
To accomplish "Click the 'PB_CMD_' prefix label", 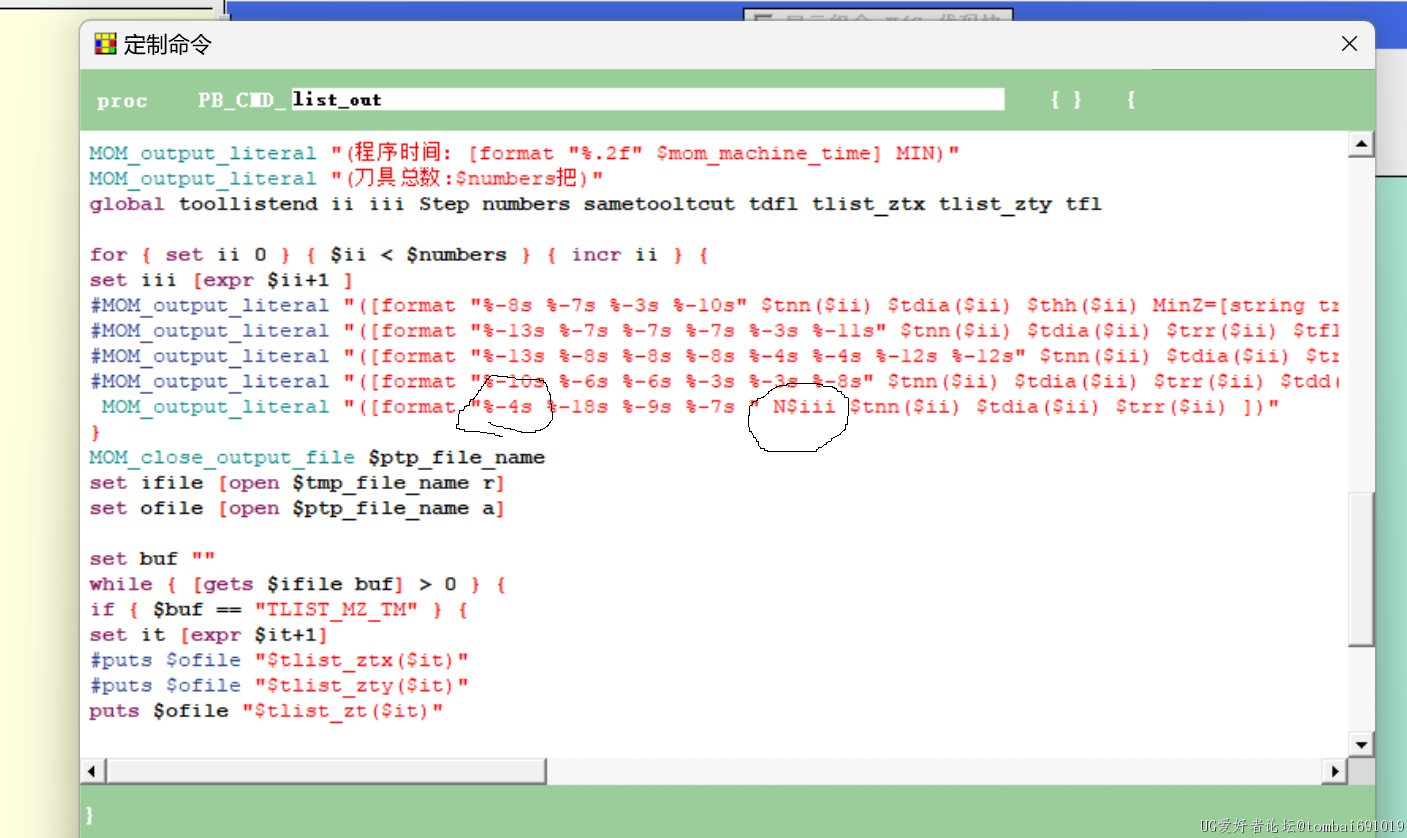I will [x=243, y=100].
